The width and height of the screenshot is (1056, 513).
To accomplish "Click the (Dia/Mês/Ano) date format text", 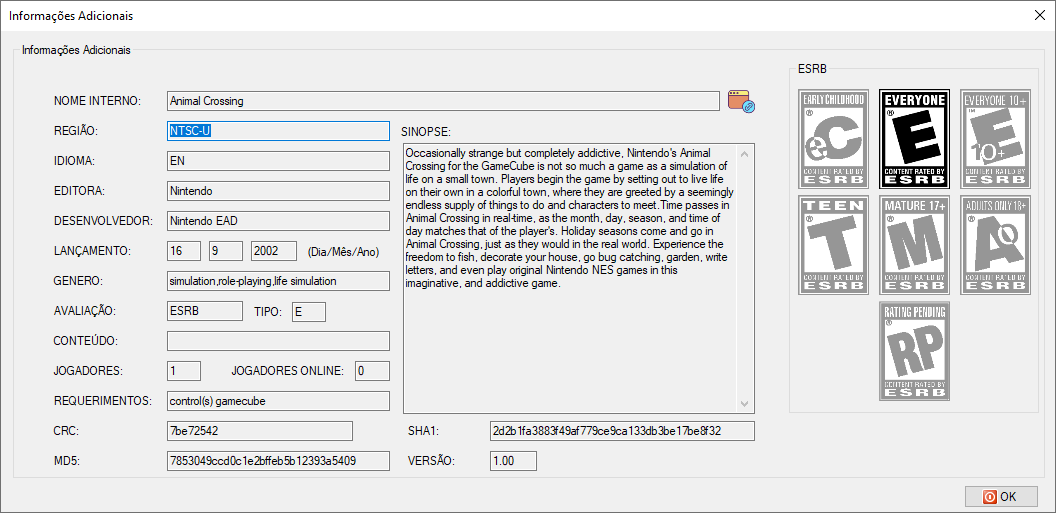I will pyautogui.click(x=343, y=252).
